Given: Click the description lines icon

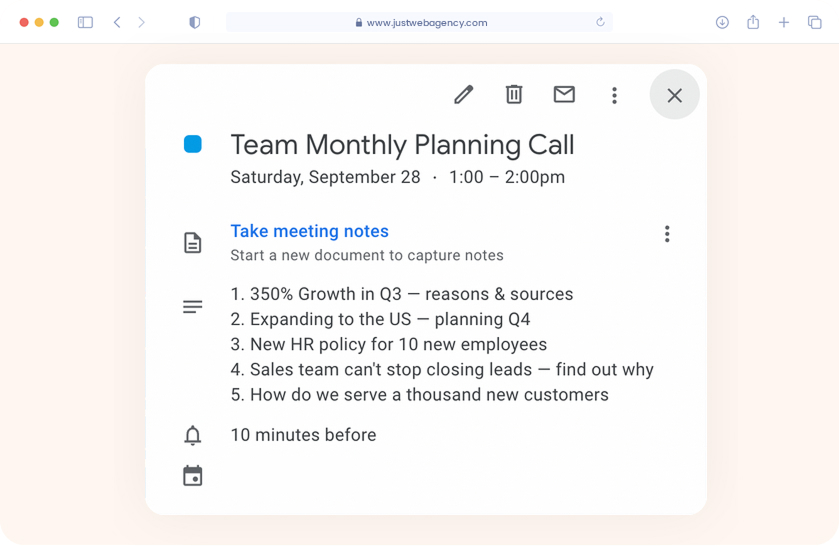Looking at the screenshot, I should tap(193, 307).
